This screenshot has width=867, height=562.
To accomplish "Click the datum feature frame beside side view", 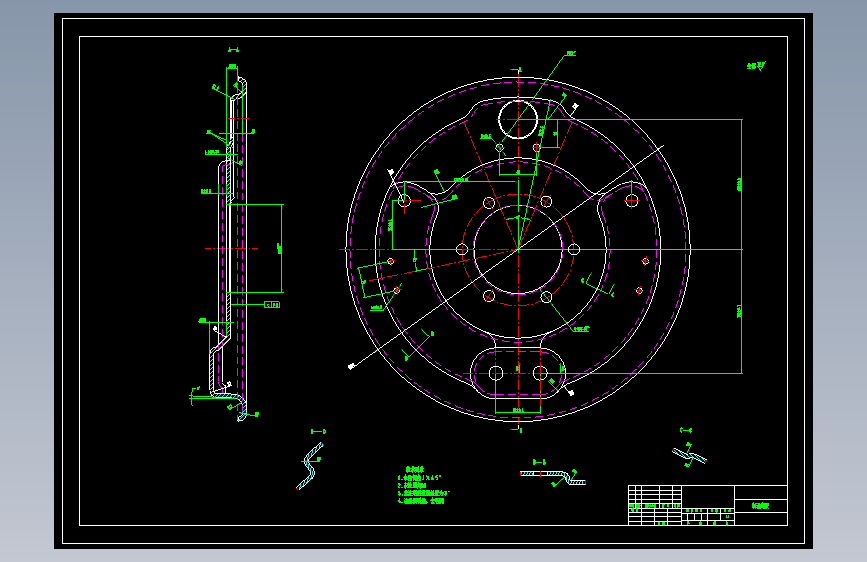I will [x=272, y=305].
